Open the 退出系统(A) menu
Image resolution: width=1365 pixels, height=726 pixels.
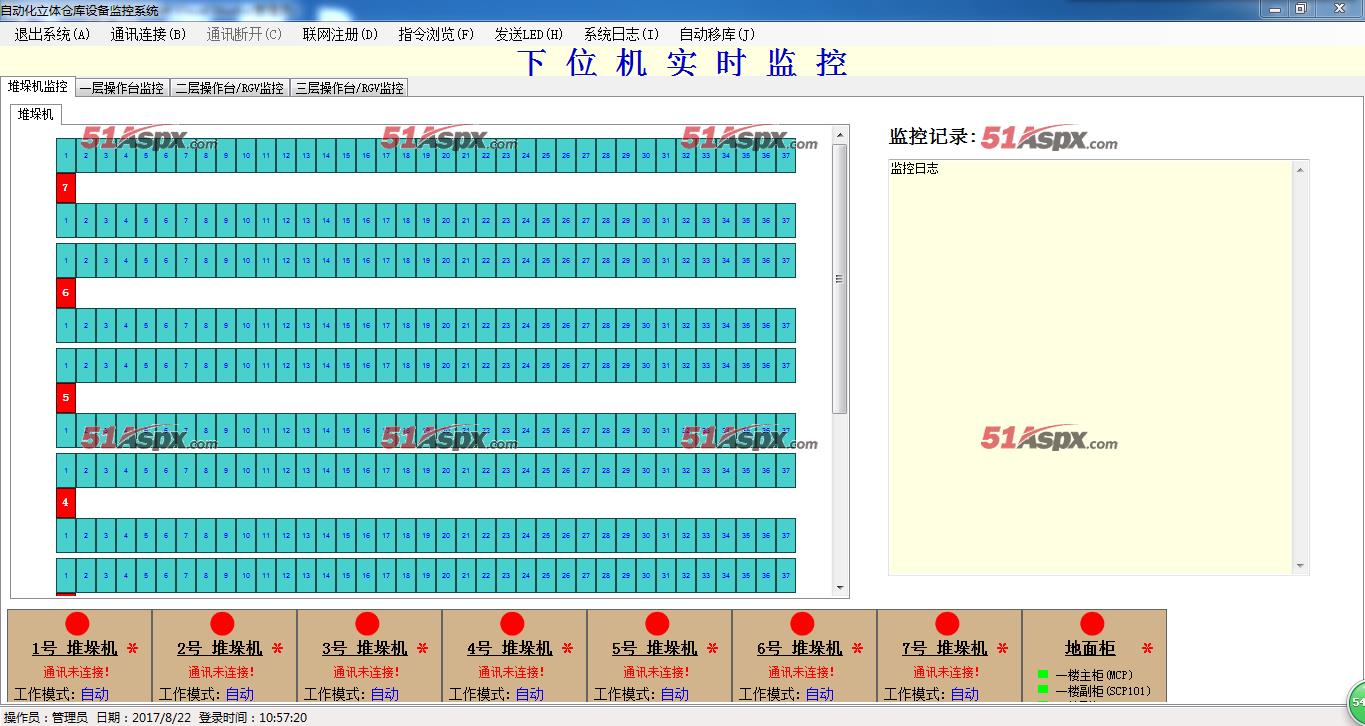(52, 34)
